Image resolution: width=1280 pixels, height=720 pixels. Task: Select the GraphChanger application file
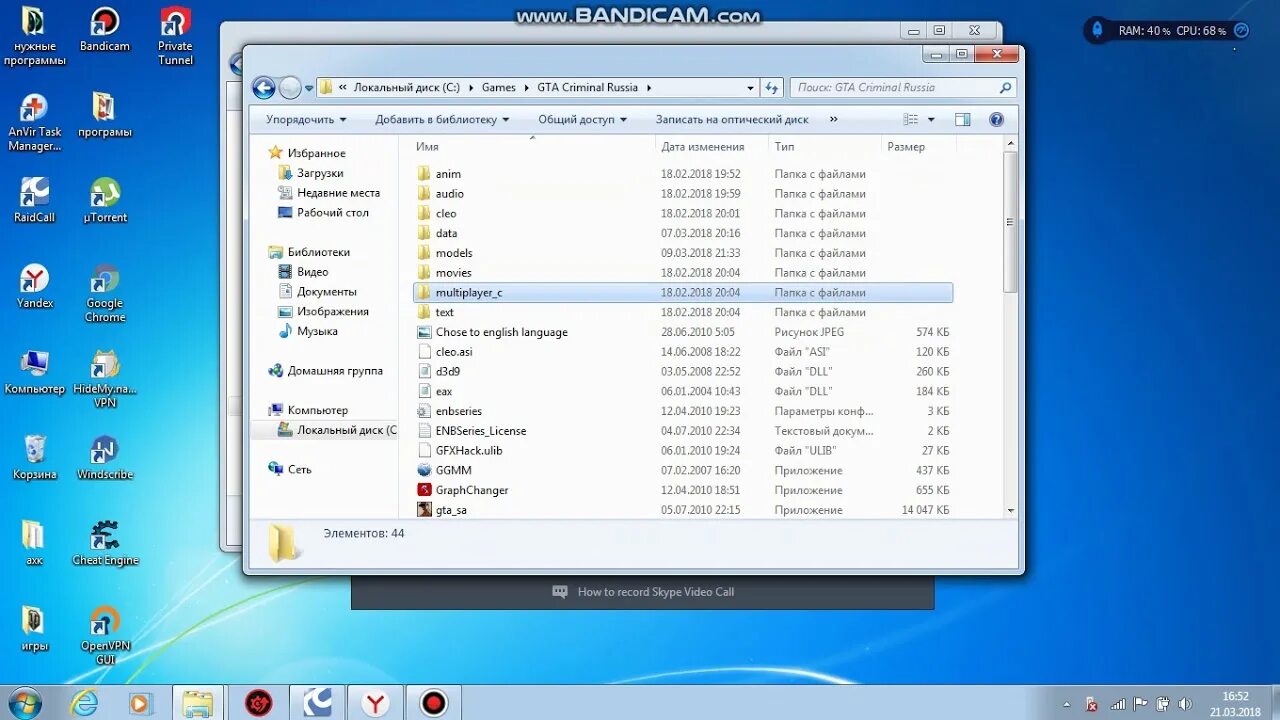tap(683, 490)
